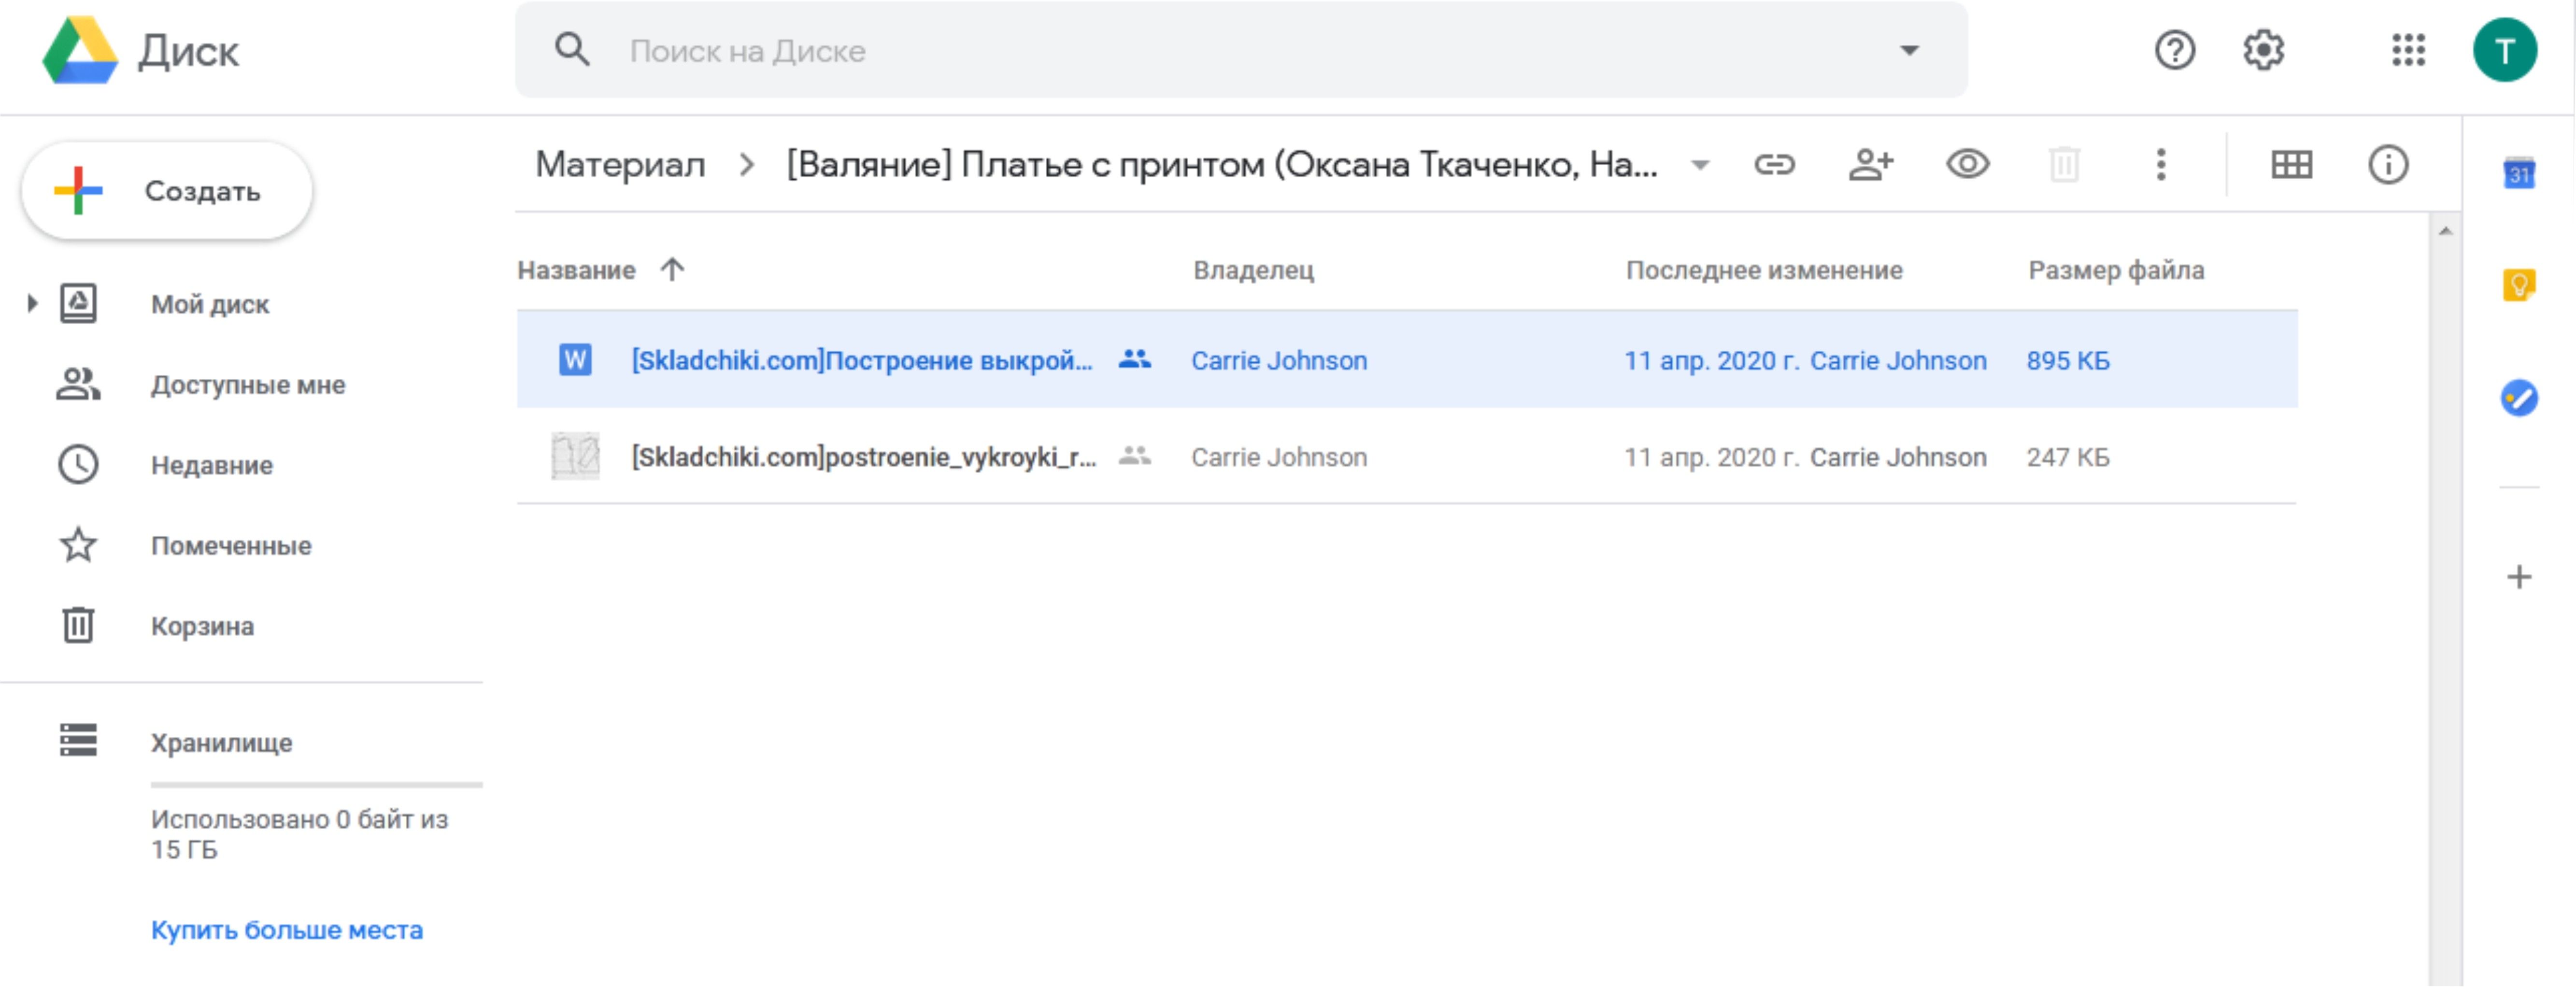The height and width of the screenshot is (987, 2576).
Task: Click owner 'Carrie Johnson' in postroenie_vykroyki row
Action: point(1279,457)
